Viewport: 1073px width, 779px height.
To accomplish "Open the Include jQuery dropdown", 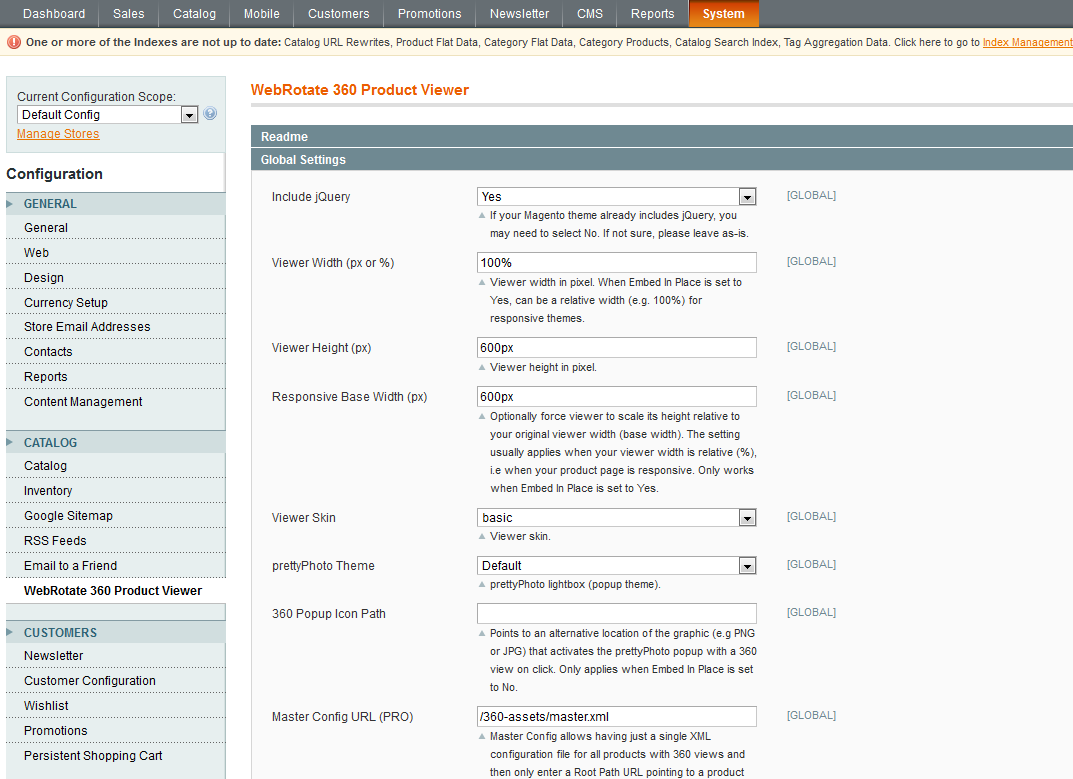I will click(617, 196).
